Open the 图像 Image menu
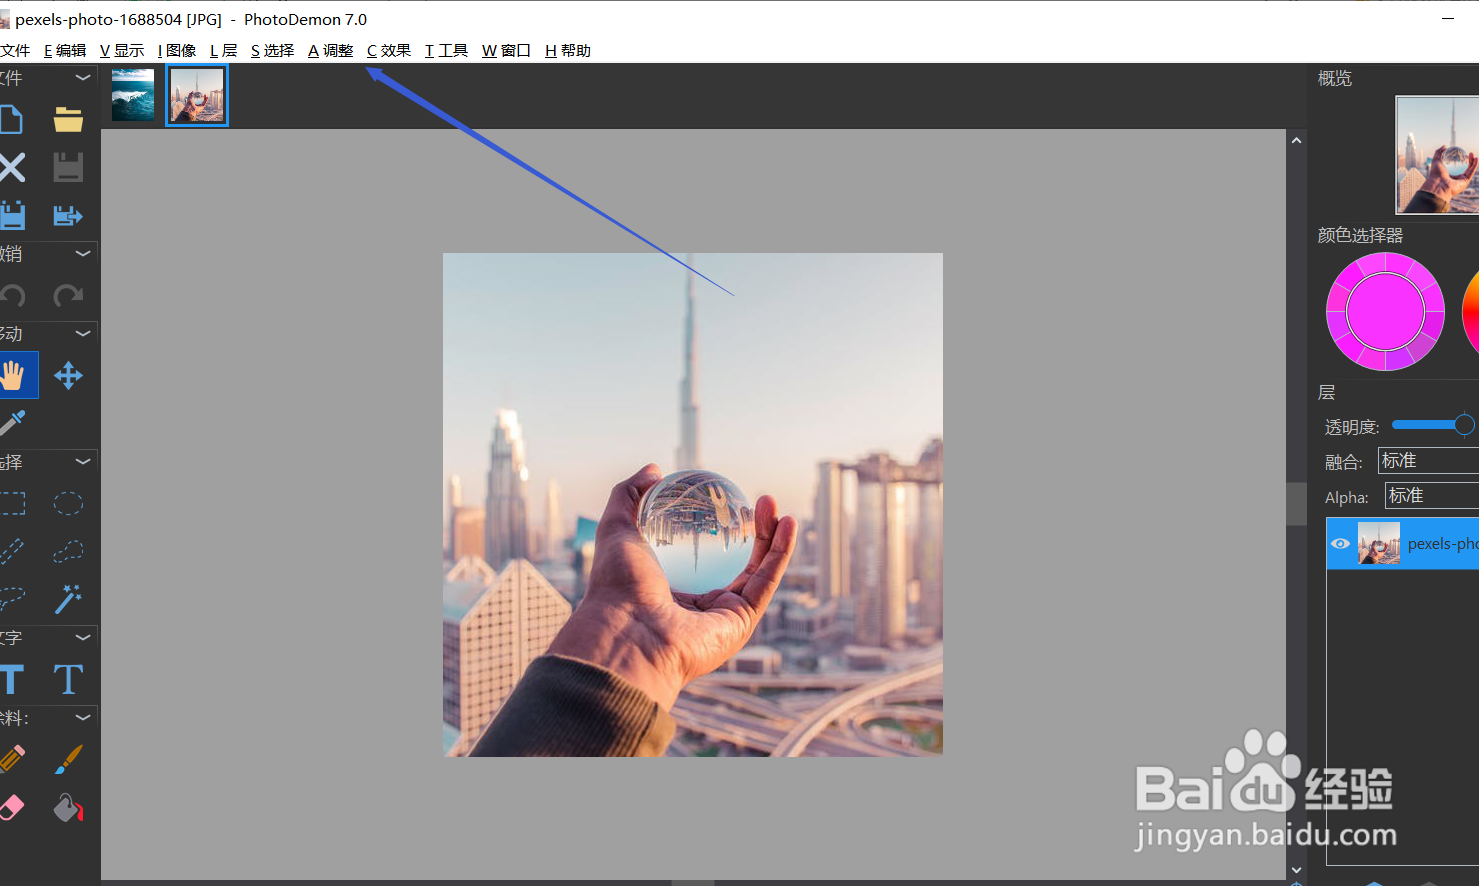This screenshot has height=886, width=1479. (x=177, y=50)
